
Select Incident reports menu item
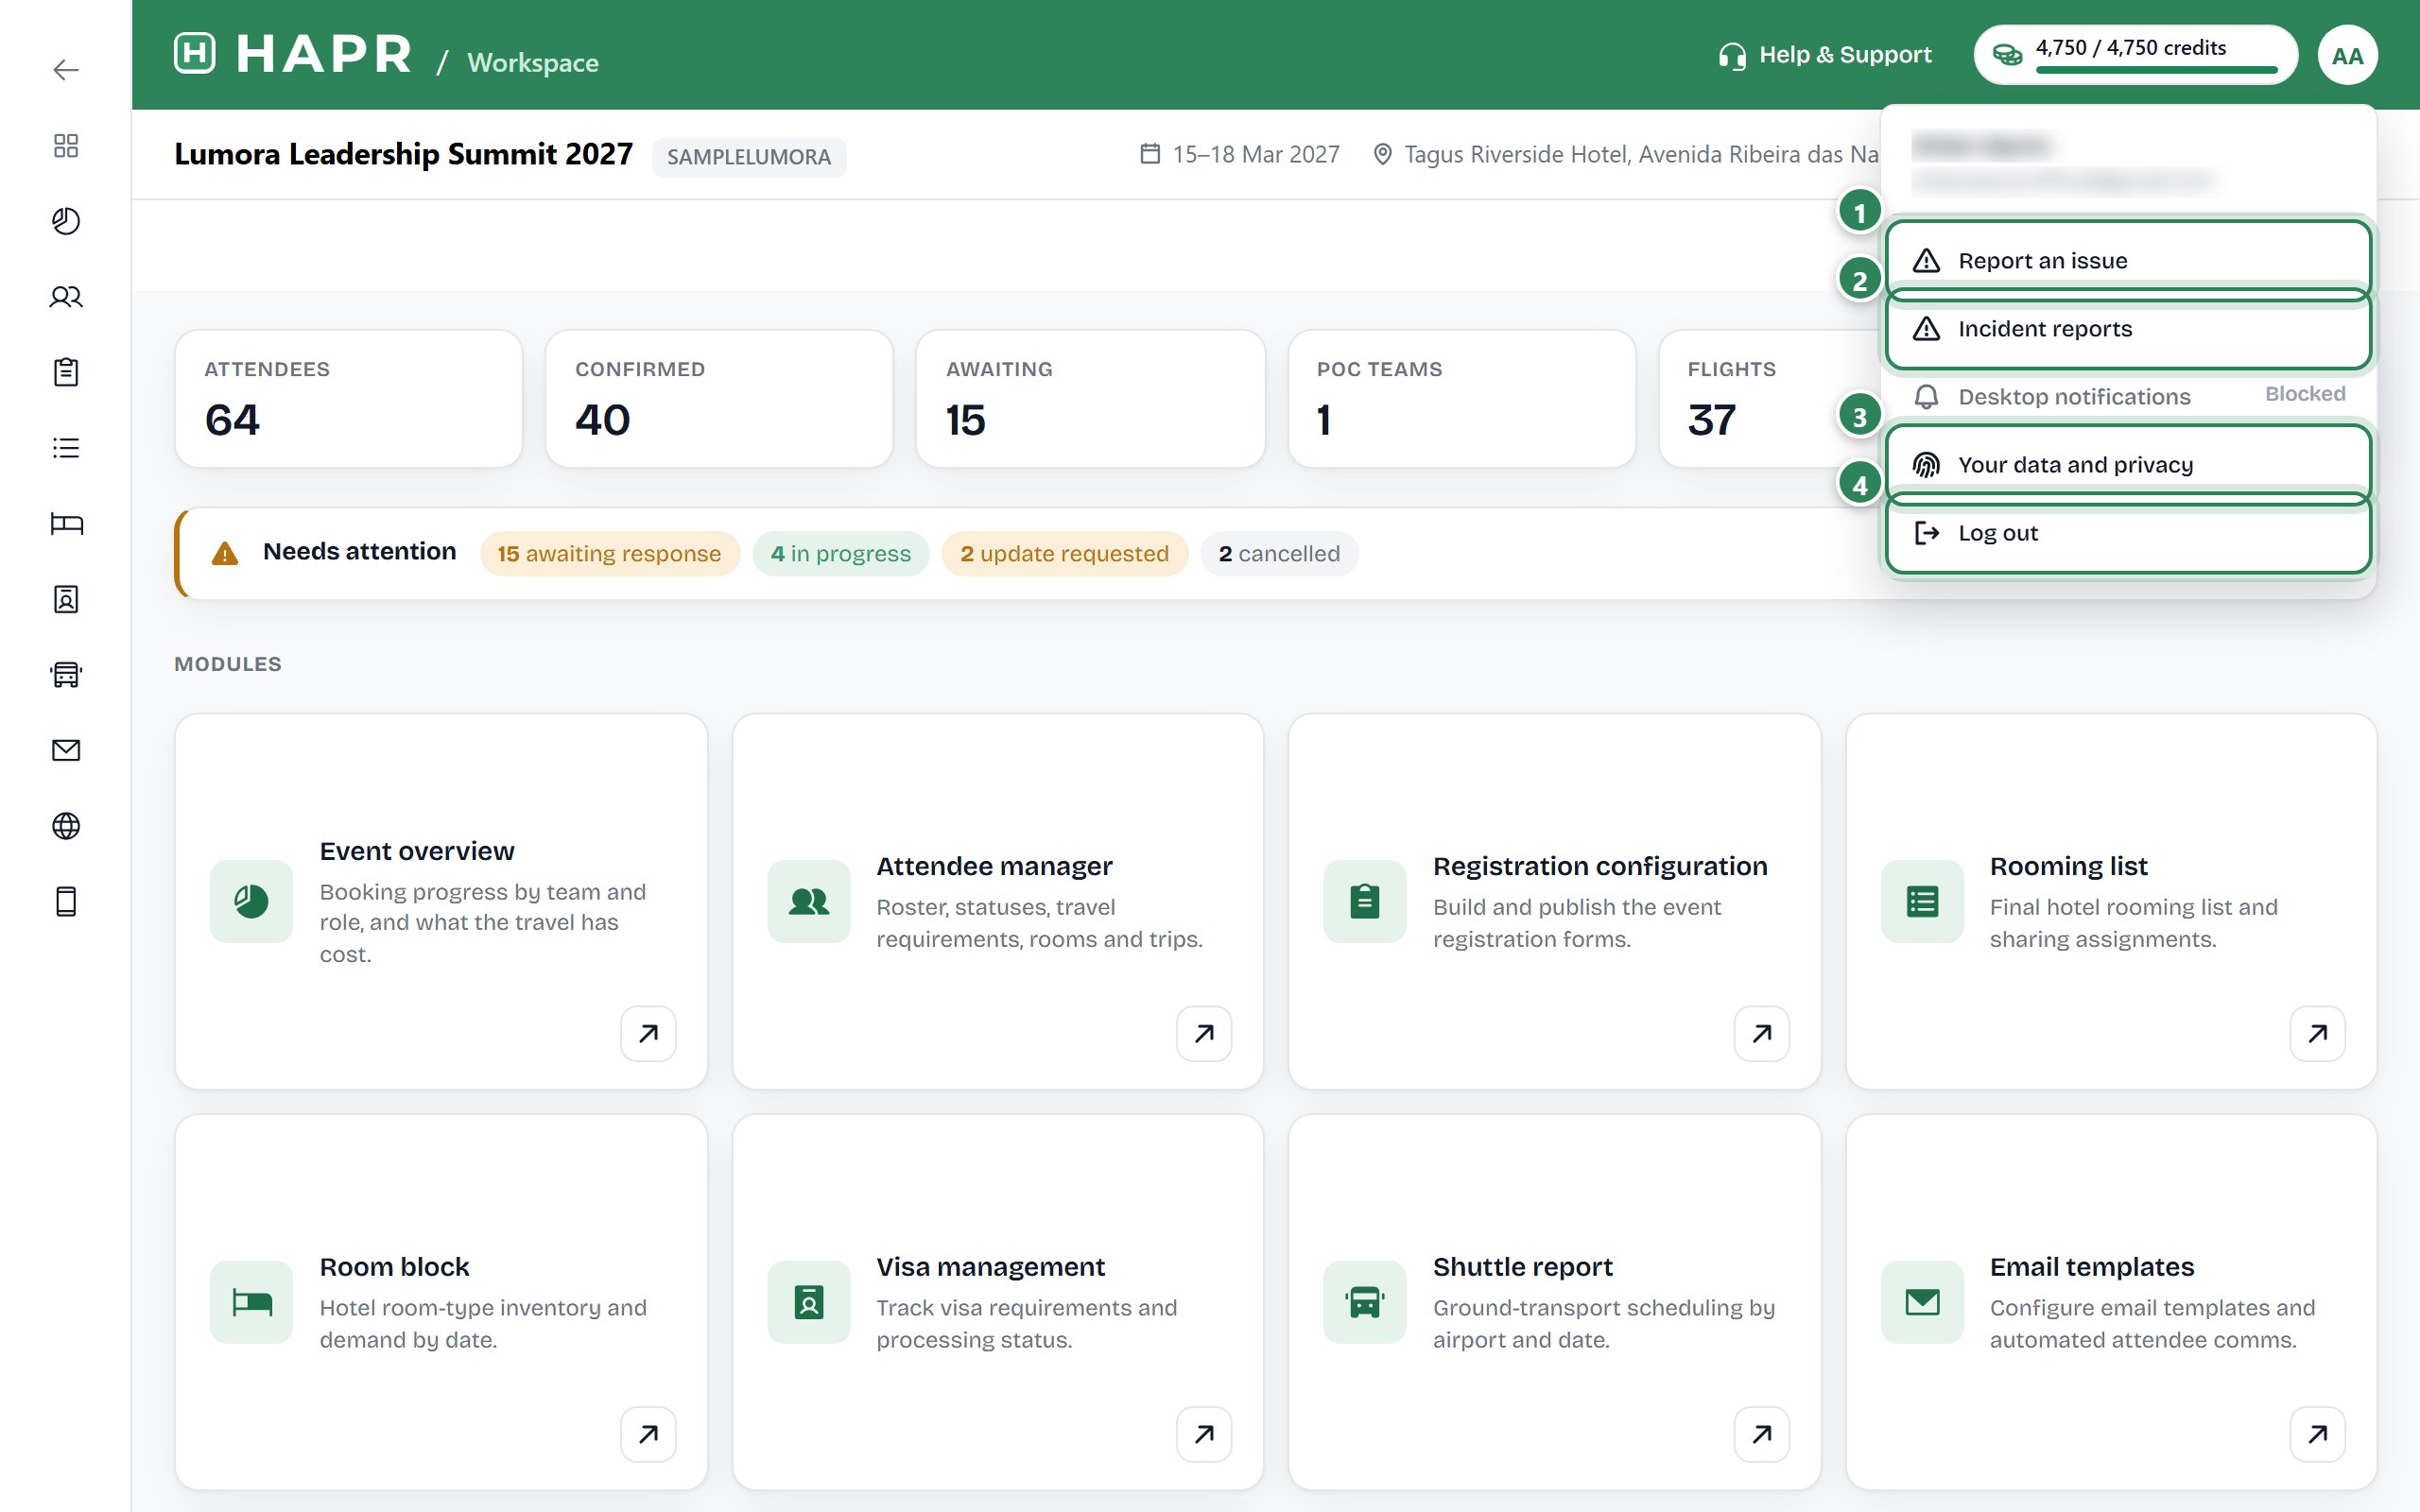(2128, 329)
